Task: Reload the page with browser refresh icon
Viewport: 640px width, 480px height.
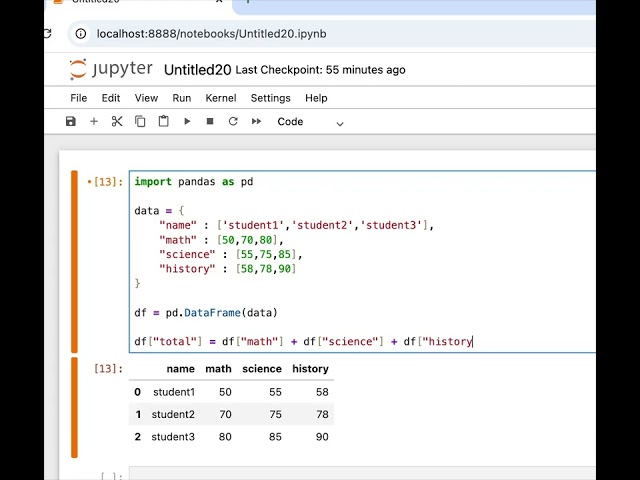Action: (x=48, y=34)
